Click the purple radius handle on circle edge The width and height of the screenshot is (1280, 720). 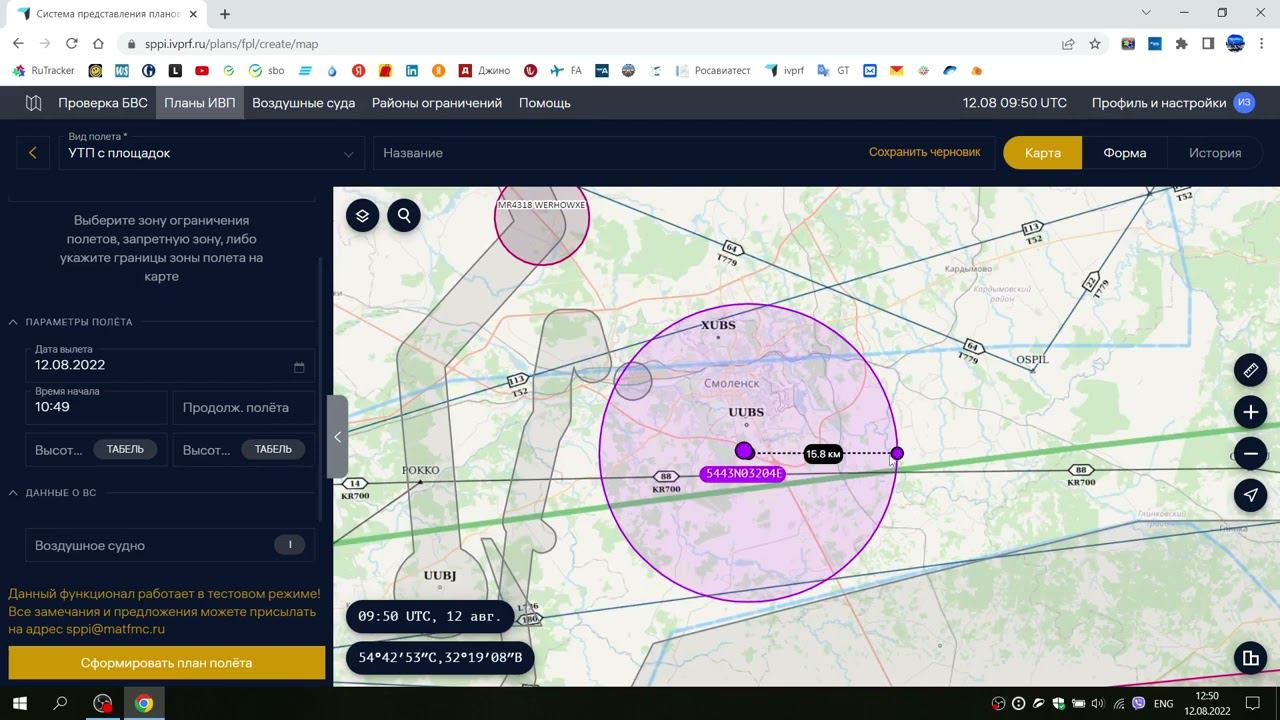coord(897,453)
